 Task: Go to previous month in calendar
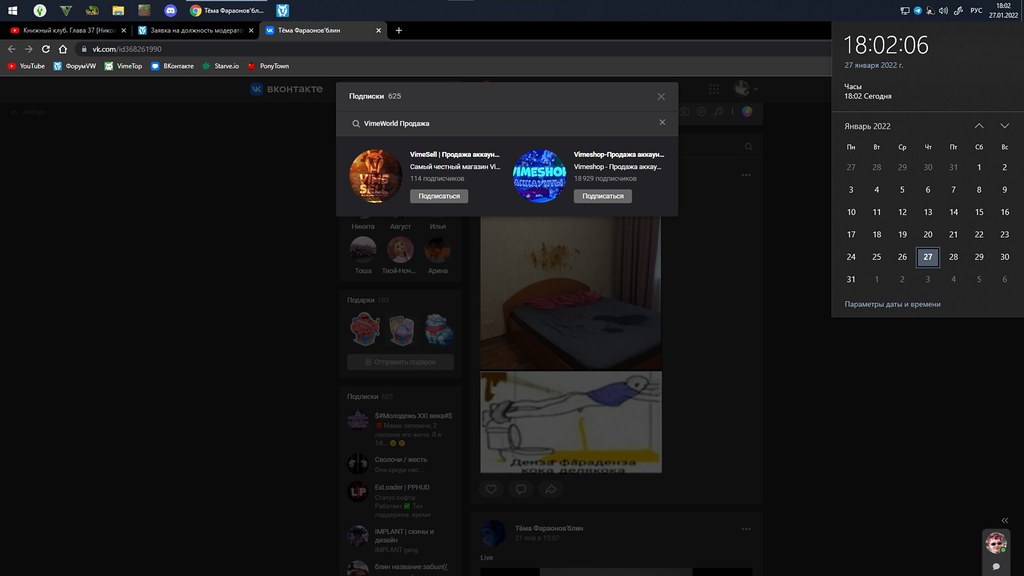pos(978,126)
